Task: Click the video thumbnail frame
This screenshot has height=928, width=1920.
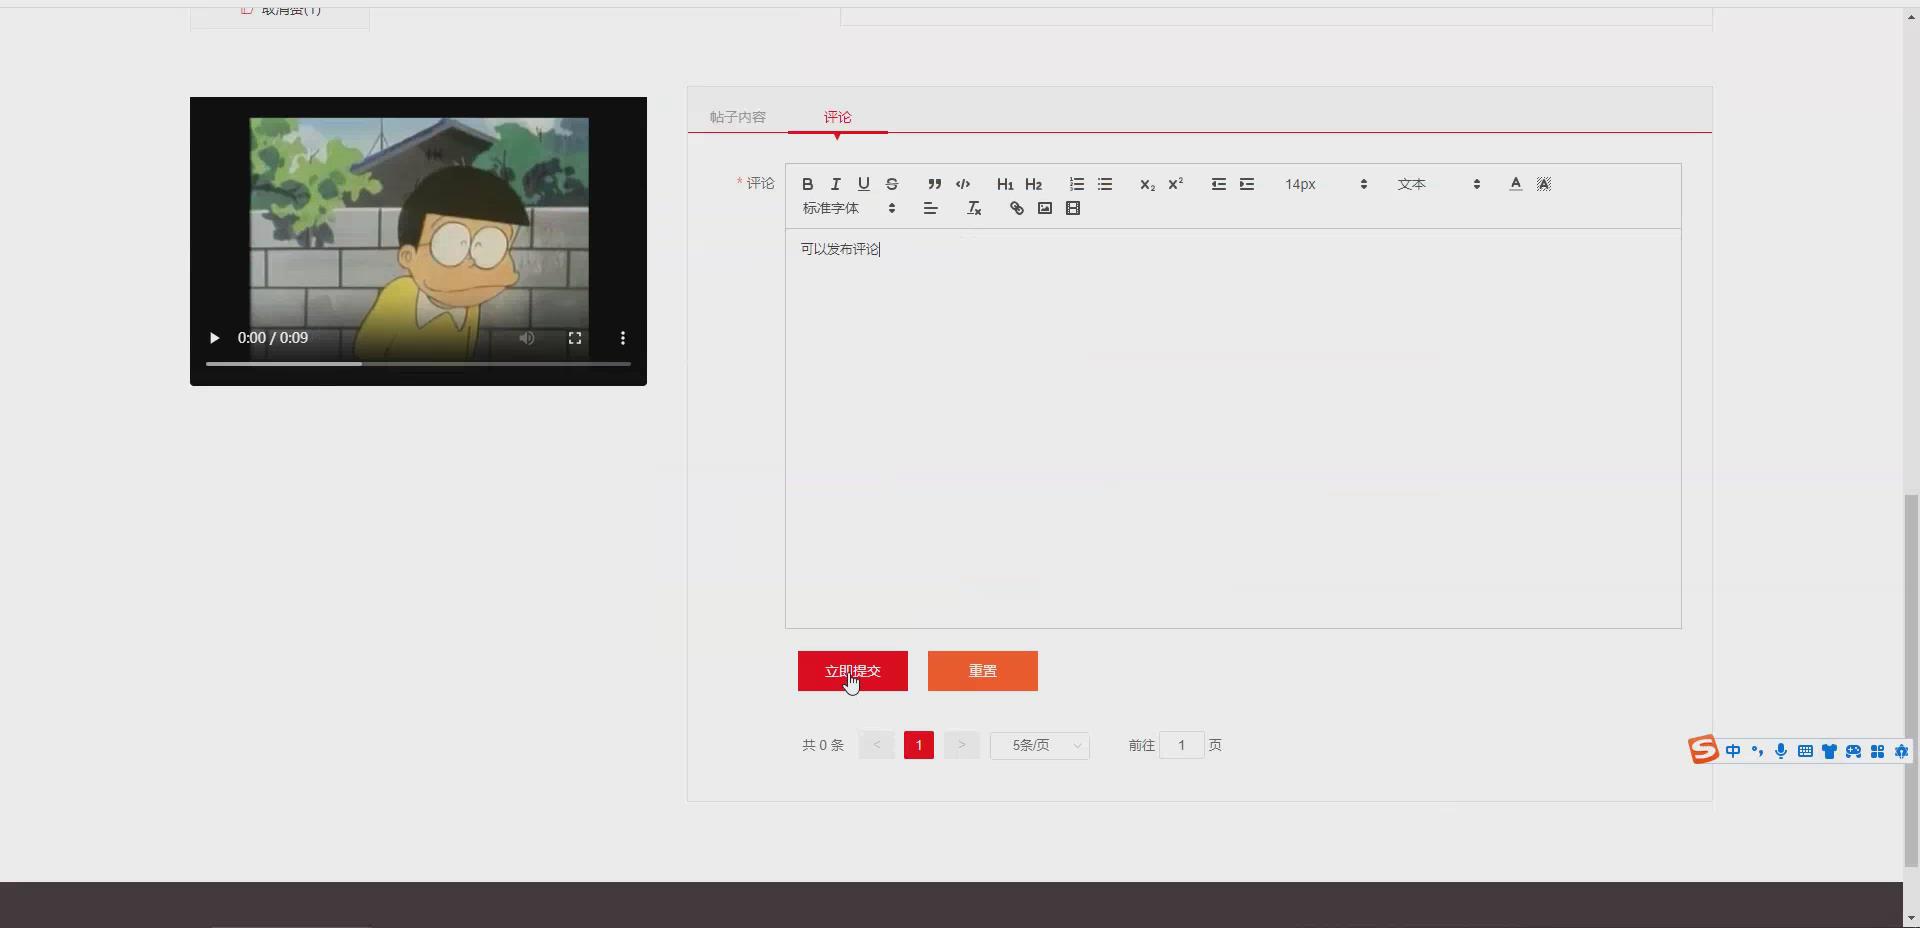Action: tap(418, 241)
